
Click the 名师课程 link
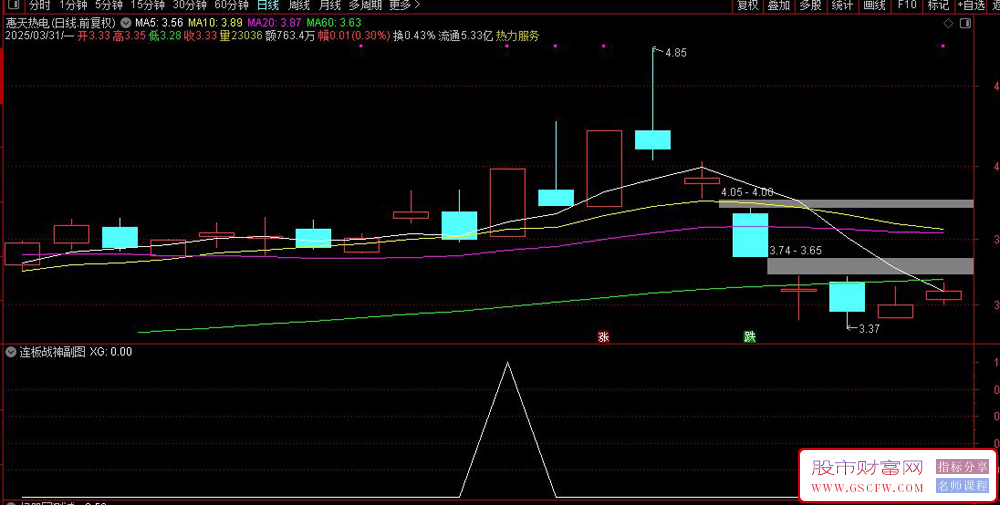coord(962,485)
